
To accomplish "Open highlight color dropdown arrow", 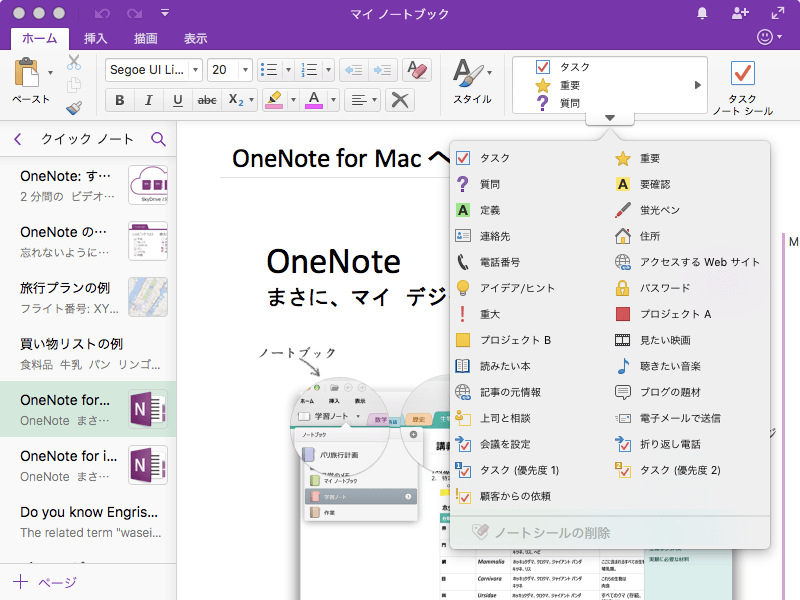I will coord(293,100).
